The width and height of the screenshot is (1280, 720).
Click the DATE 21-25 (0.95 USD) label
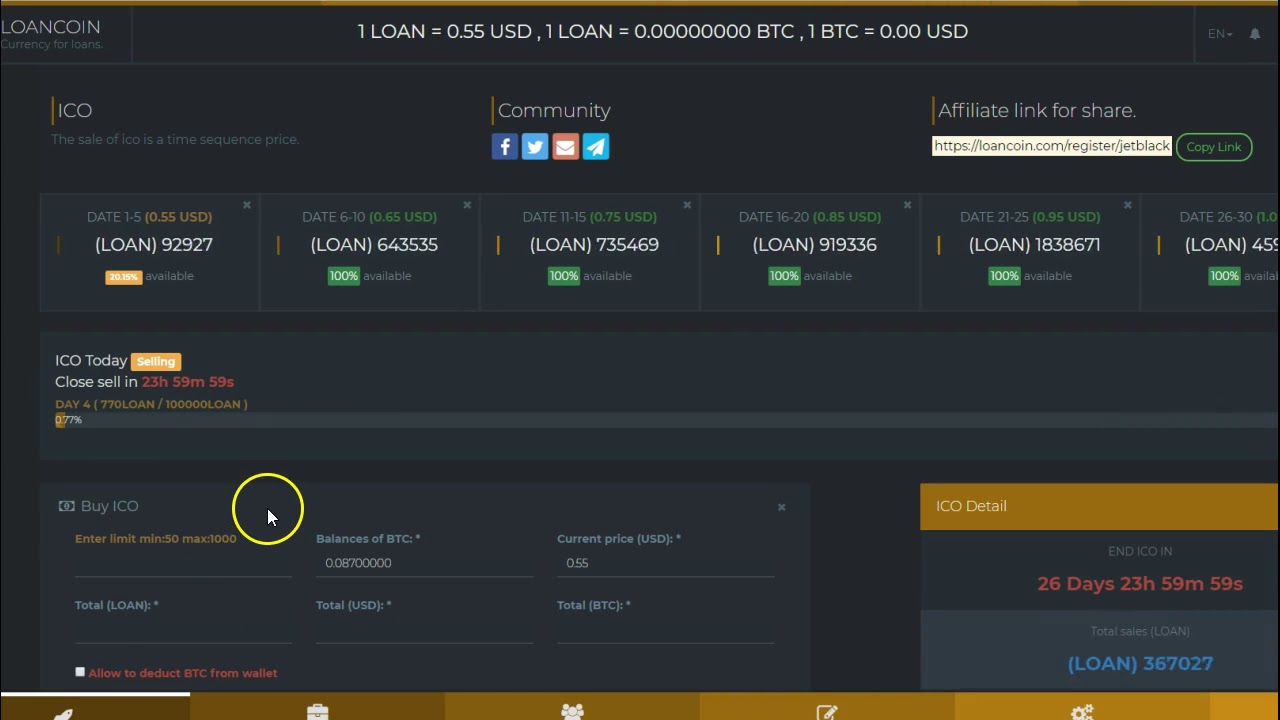(x=1030, y=217)
